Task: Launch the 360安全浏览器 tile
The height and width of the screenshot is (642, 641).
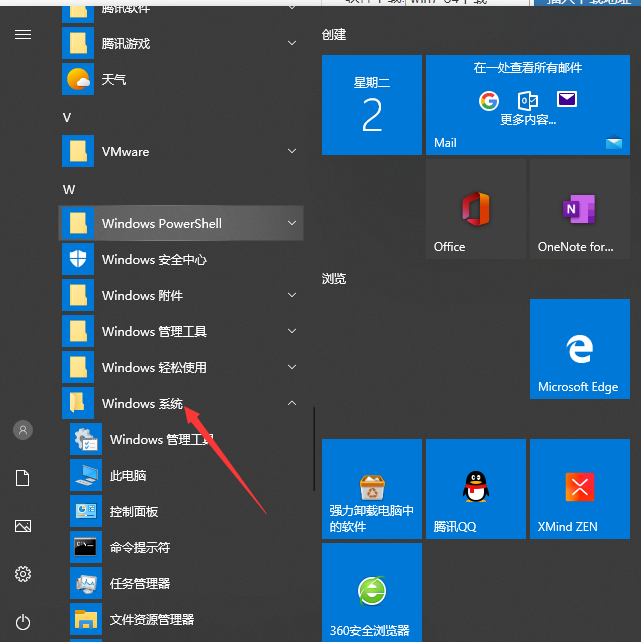Action: 372,592
